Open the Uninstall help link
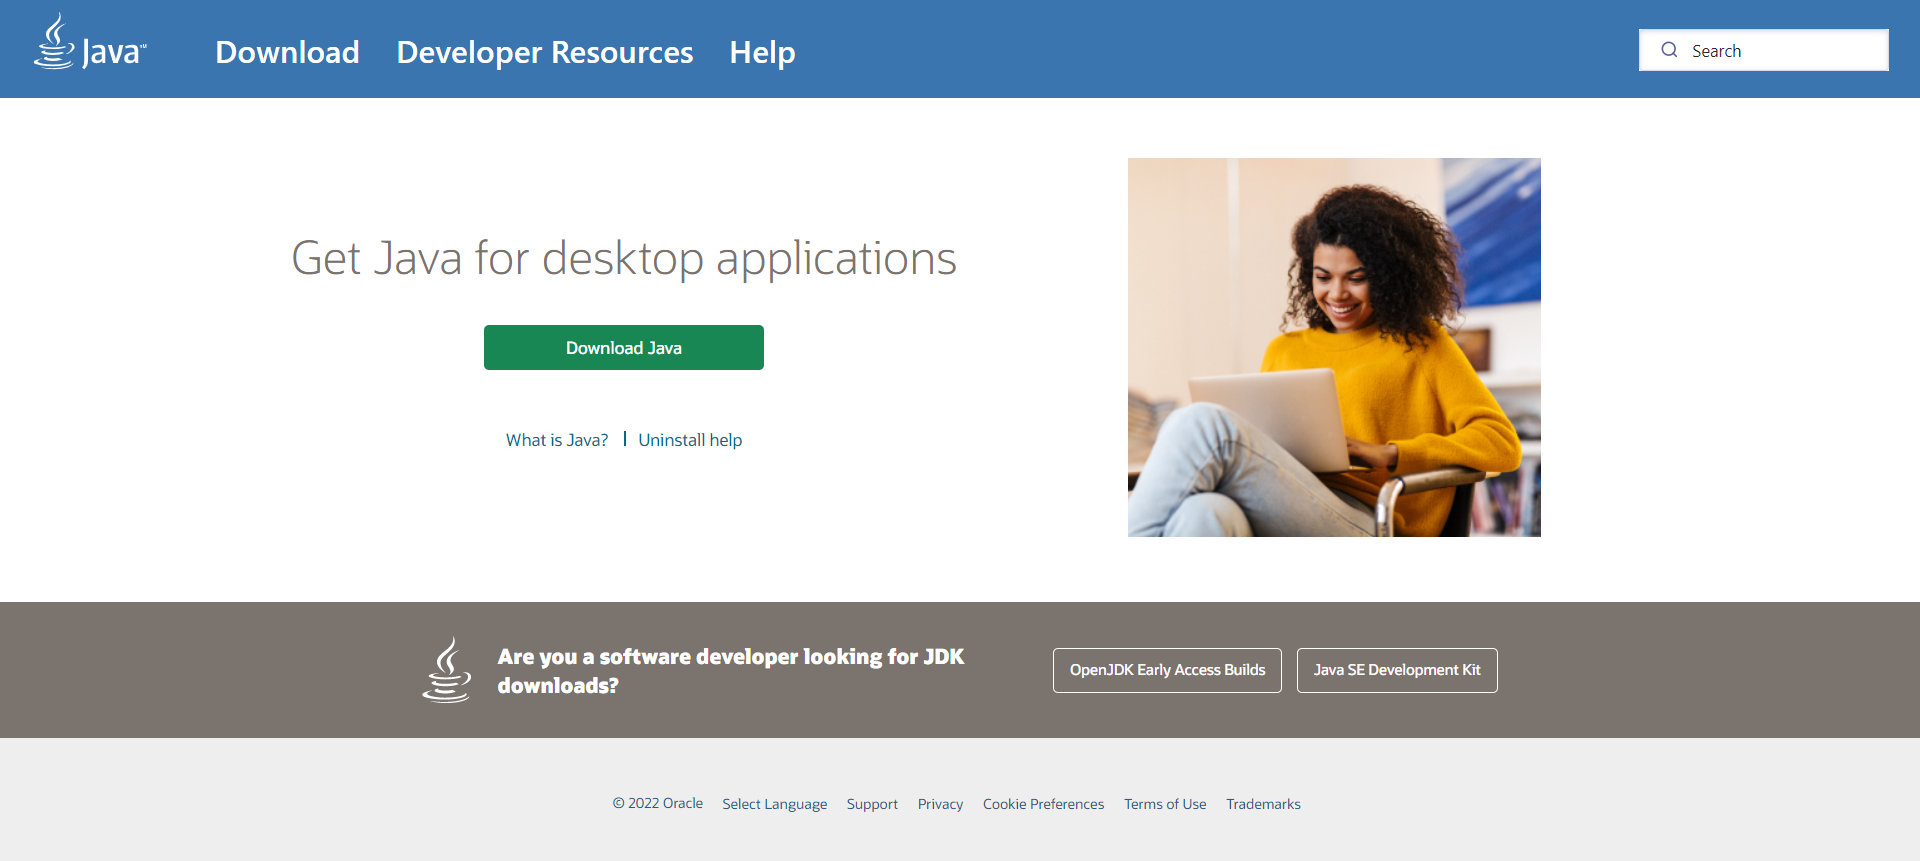The width and height of the screenshot is (1920, 861). pyautogui.click(x=690, y=440)
